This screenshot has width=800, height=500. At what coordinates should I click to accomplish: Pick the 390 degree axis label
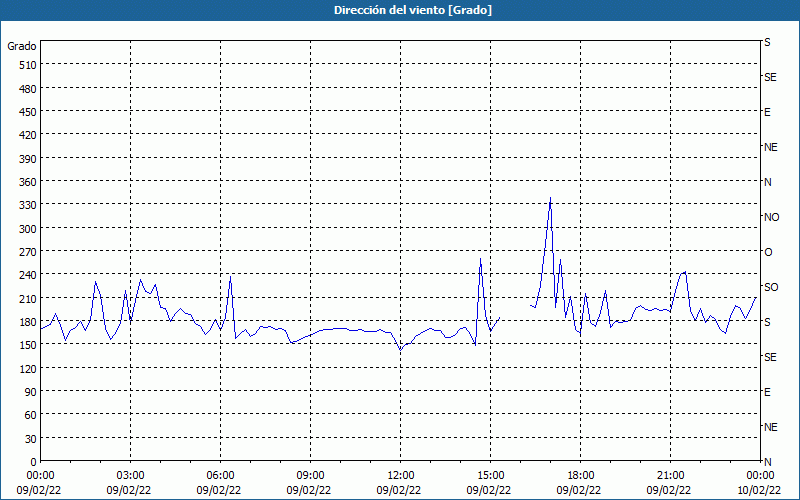[29, 159]
